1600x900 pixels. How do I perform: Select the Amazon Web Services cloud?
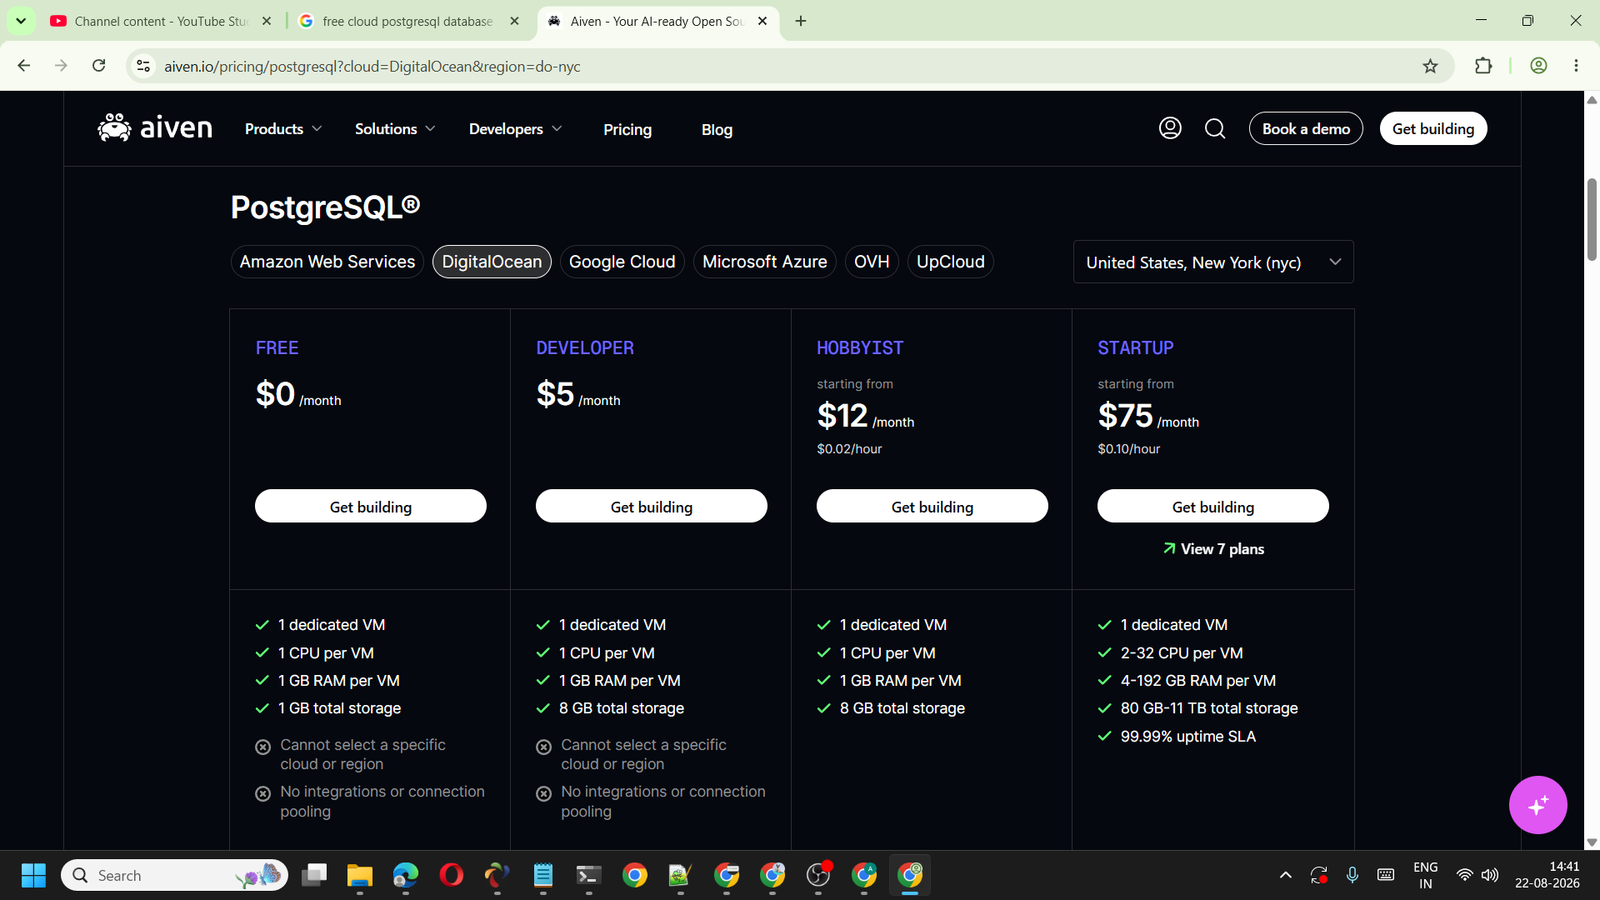point(327,262)
